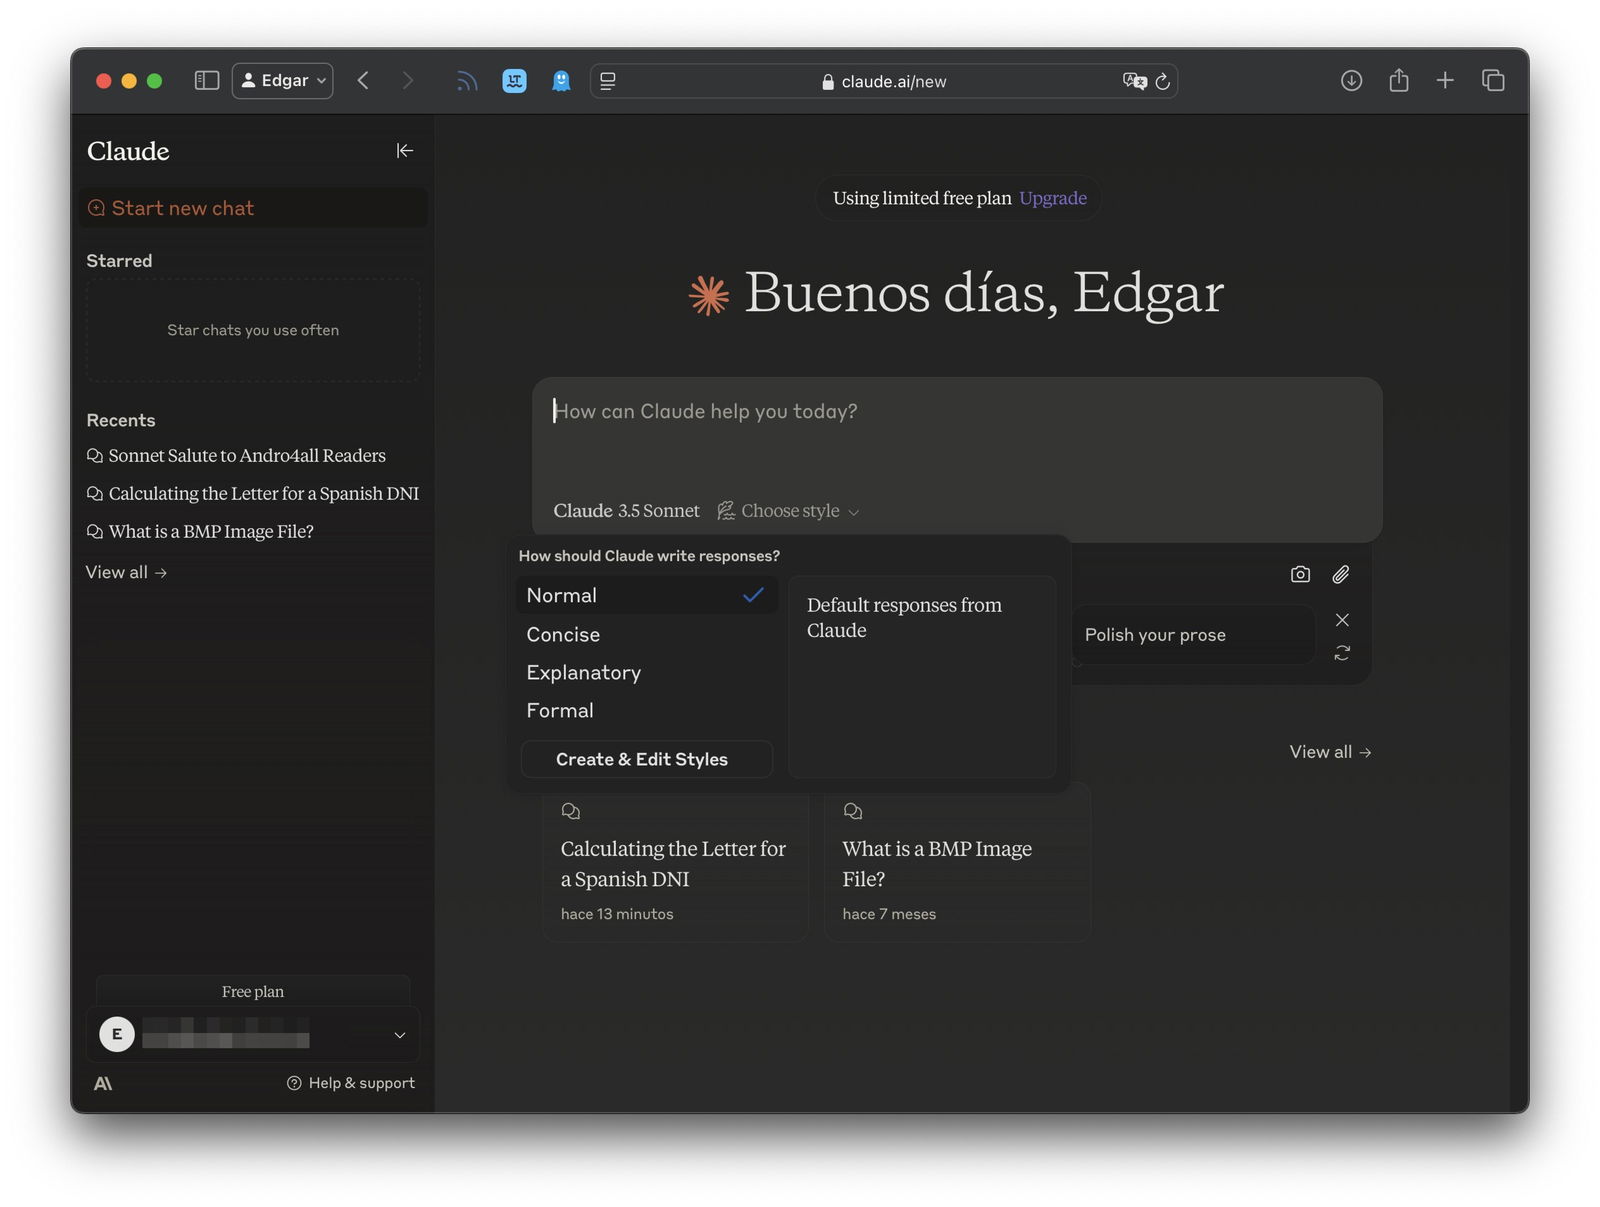Open the blue translate extension icon
Viewport: 1600px width, 1207px height.
point(514,81)
